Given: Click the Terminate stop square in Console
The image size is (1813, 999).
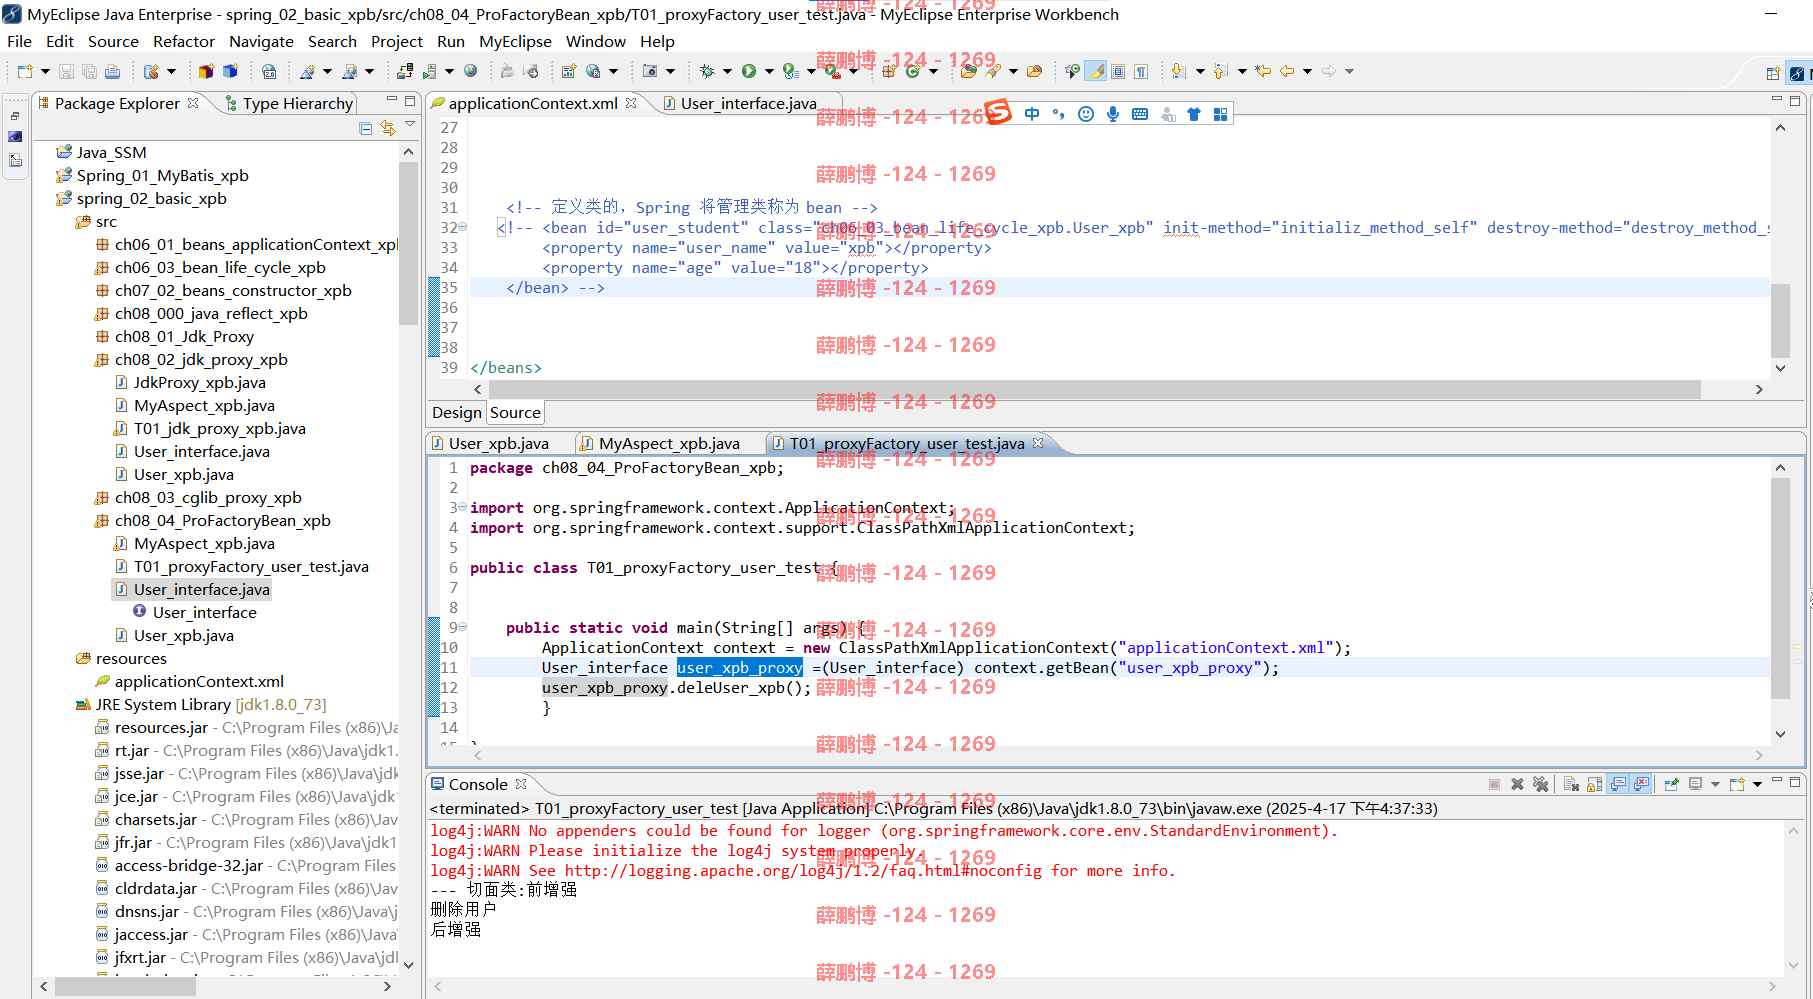Looking at the screenshot, I should (x=1494, y=784).
